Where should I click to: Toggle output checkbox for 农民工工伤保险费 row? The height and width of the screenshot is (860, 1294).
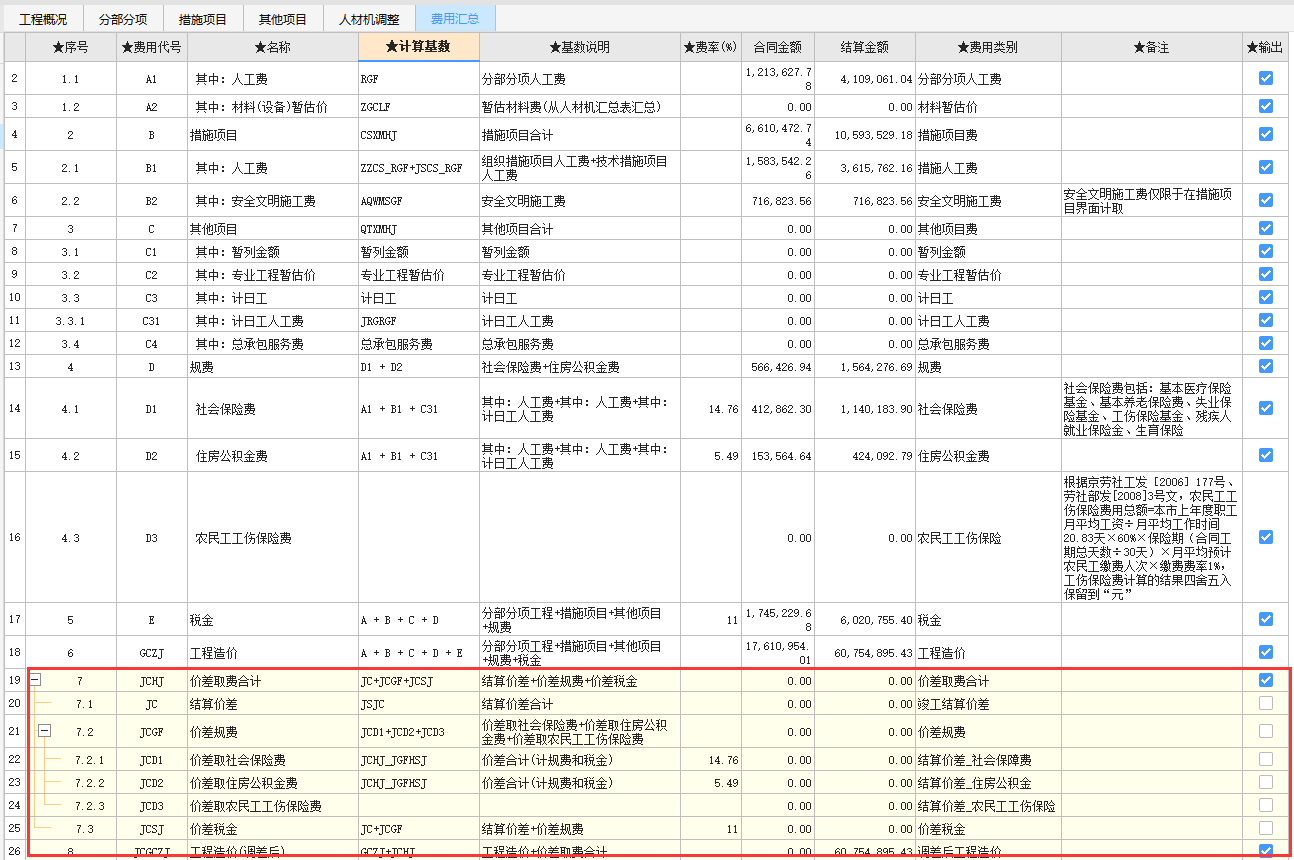[1266, 537]
